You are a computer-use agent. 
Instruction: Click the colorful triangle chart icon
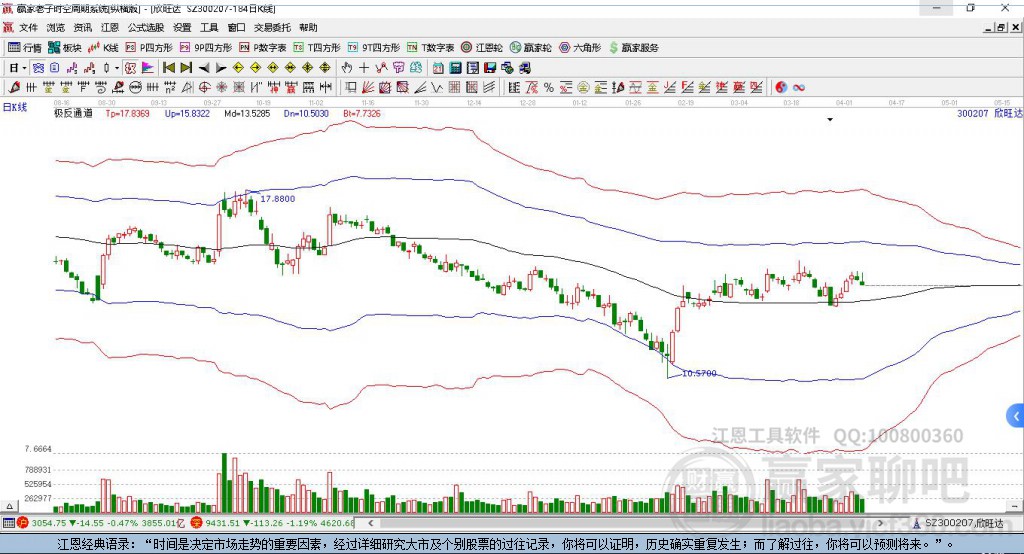coord(148,67)
